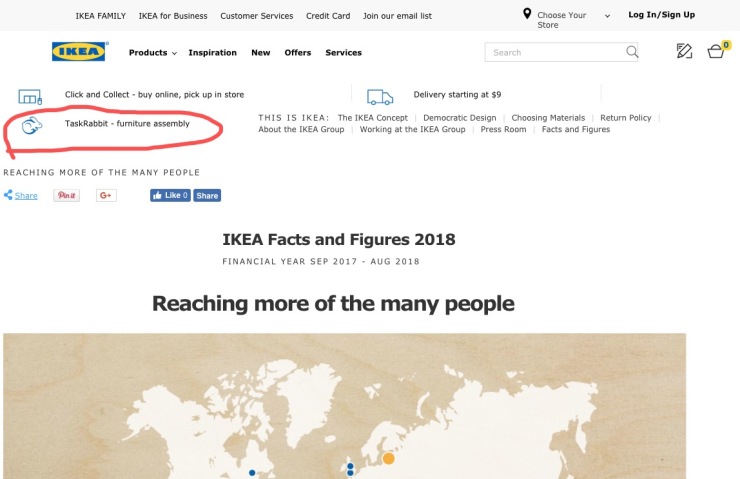Viewport: 740px width, 479px height.
Task: Click the Click and Collect store icon
Action: pyautogui.click(x=30, y=97)
